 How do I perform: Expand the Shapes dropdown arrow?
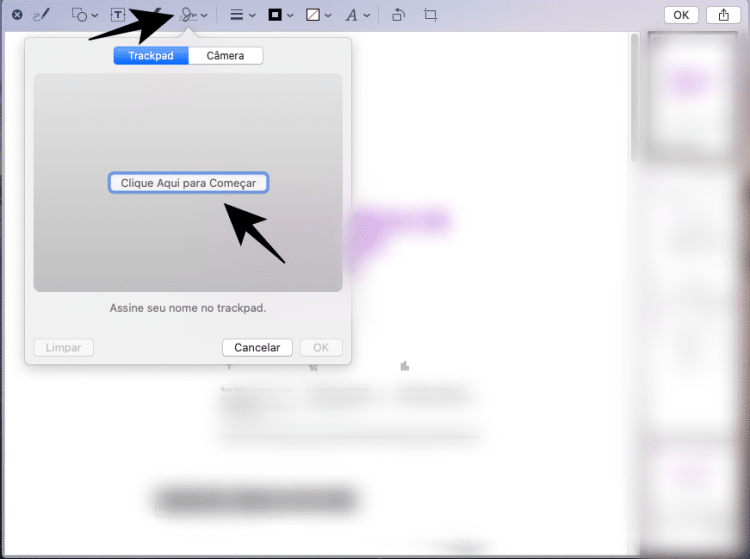[95, 16]
